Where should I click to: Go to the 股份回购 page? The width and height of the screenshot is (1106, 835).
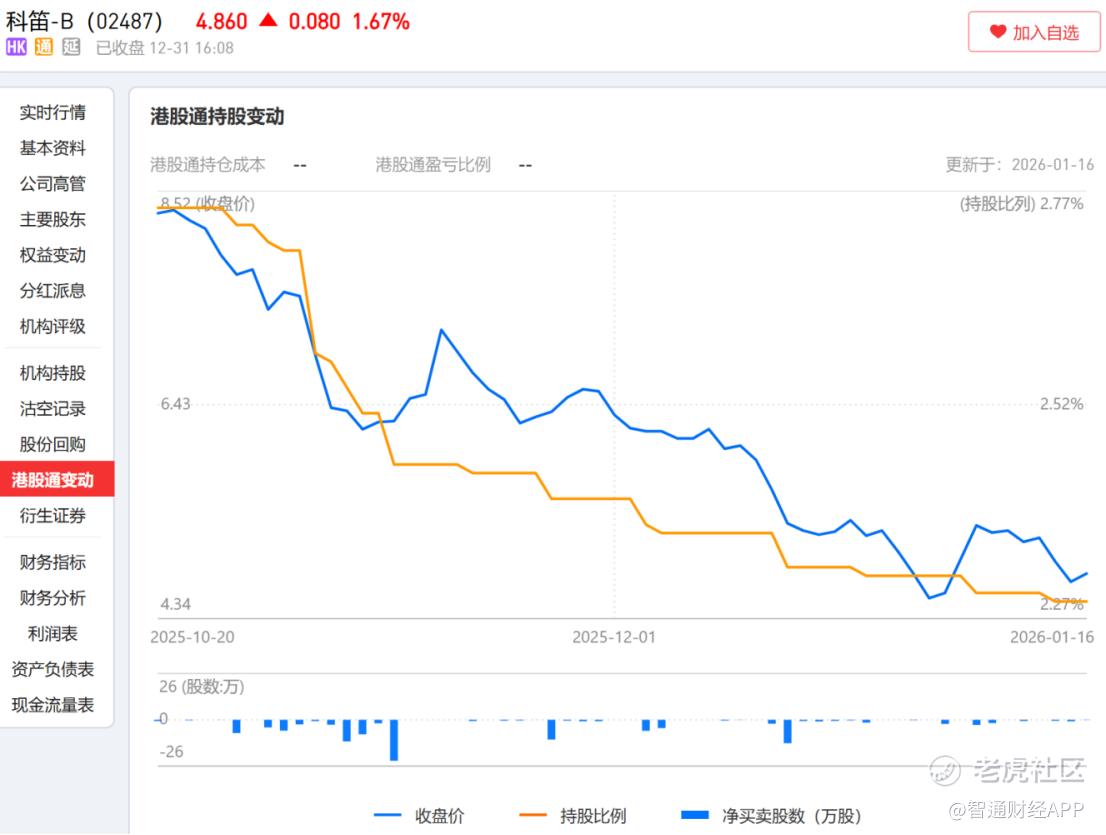pos(53,445)
